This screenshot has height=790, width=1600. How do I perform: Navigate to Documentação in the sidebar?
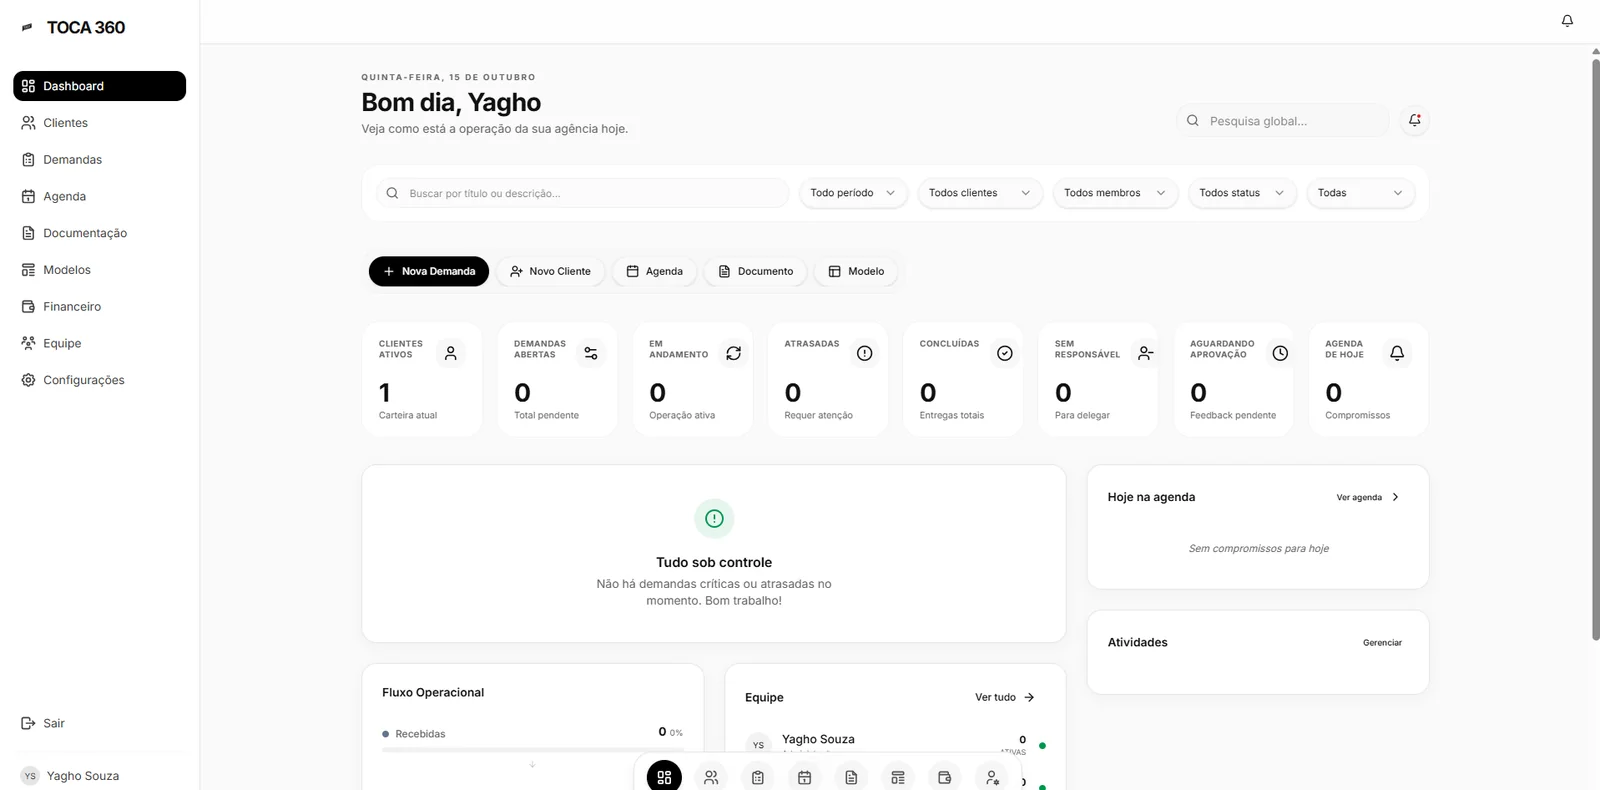(x=99, y=233)
